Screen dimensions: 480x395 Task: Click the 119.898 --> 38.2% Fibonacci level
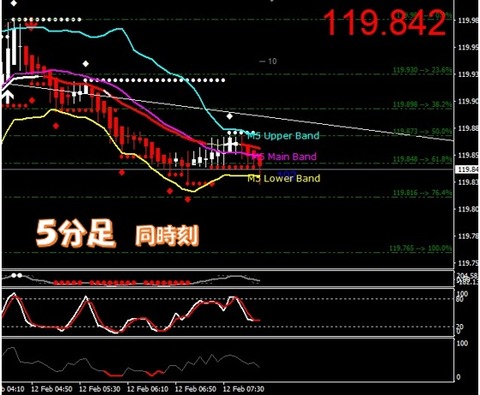pyautogui.click(x=422, y=105)
